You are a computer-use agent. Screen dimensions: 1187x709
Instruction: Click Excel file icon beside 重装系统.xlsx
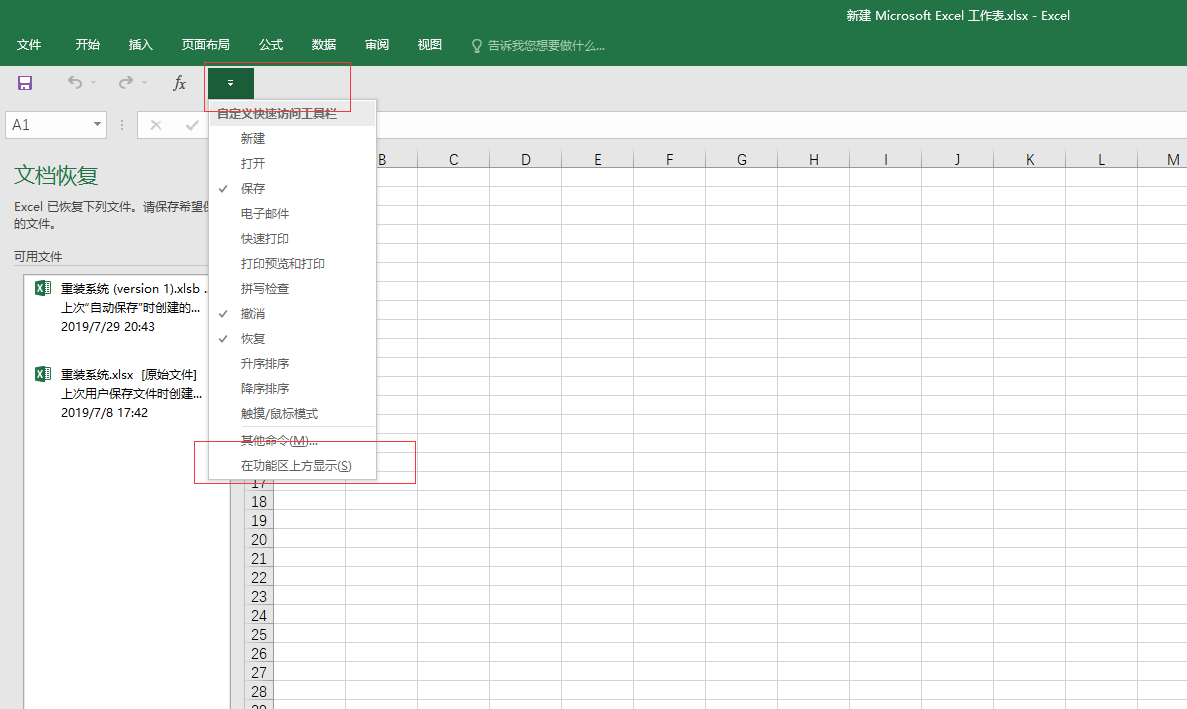point(43,374)
